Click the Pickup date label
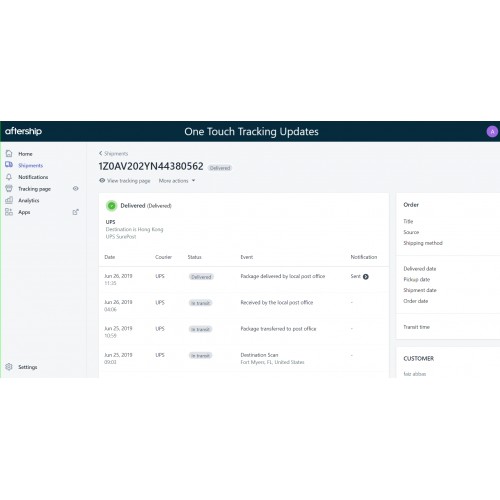 pos(417,279)
